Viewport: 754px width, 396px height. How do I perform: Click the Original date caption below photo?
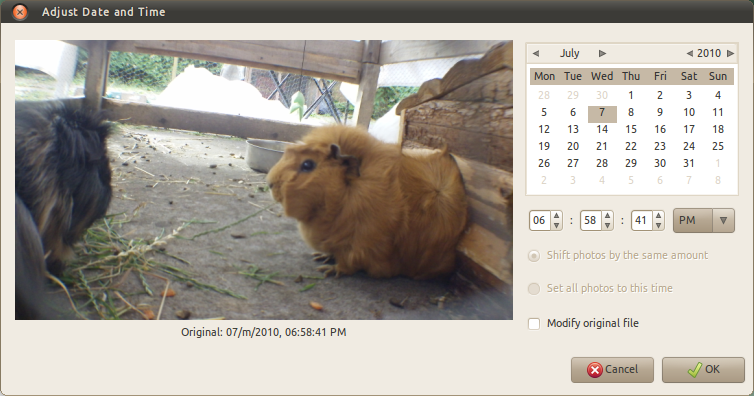tap(264, 332)
